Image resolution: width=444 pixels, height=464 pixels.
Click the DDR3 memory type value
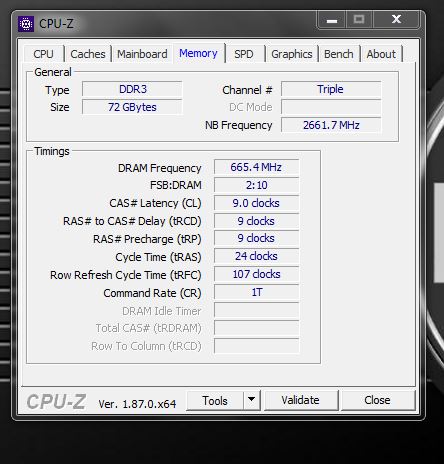coord(132,89)
